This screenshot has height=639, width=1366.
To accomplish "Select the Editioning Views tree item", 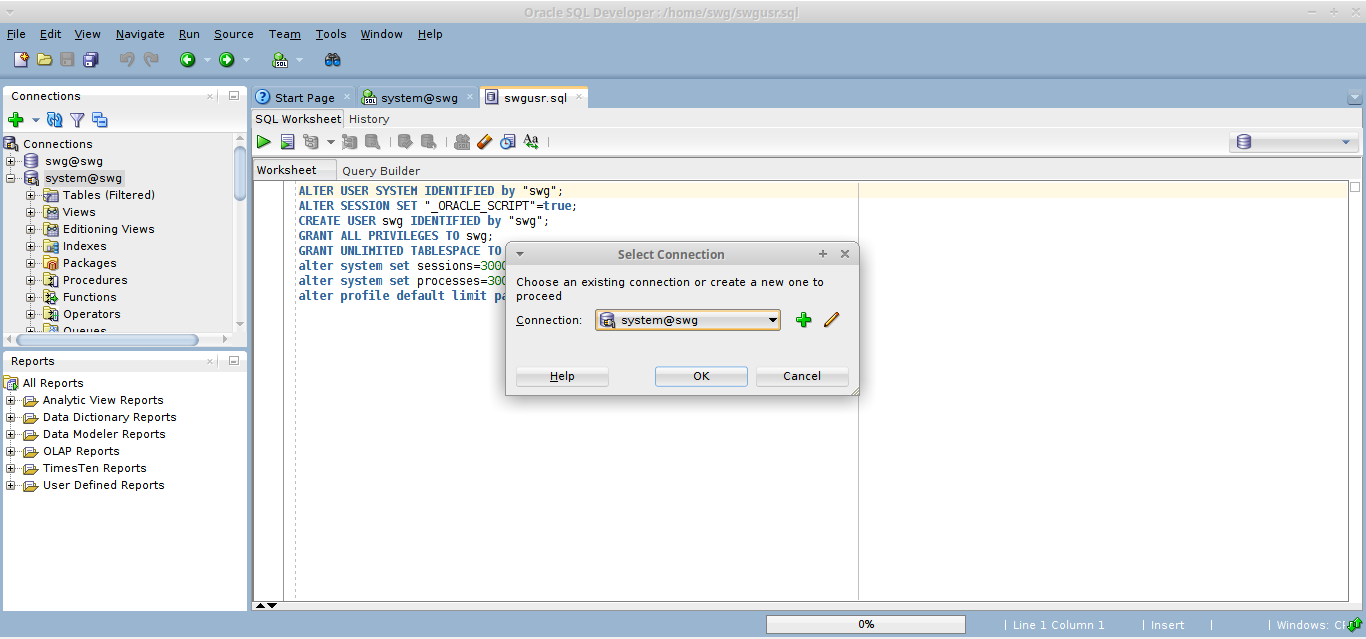I will click(109, 229).
